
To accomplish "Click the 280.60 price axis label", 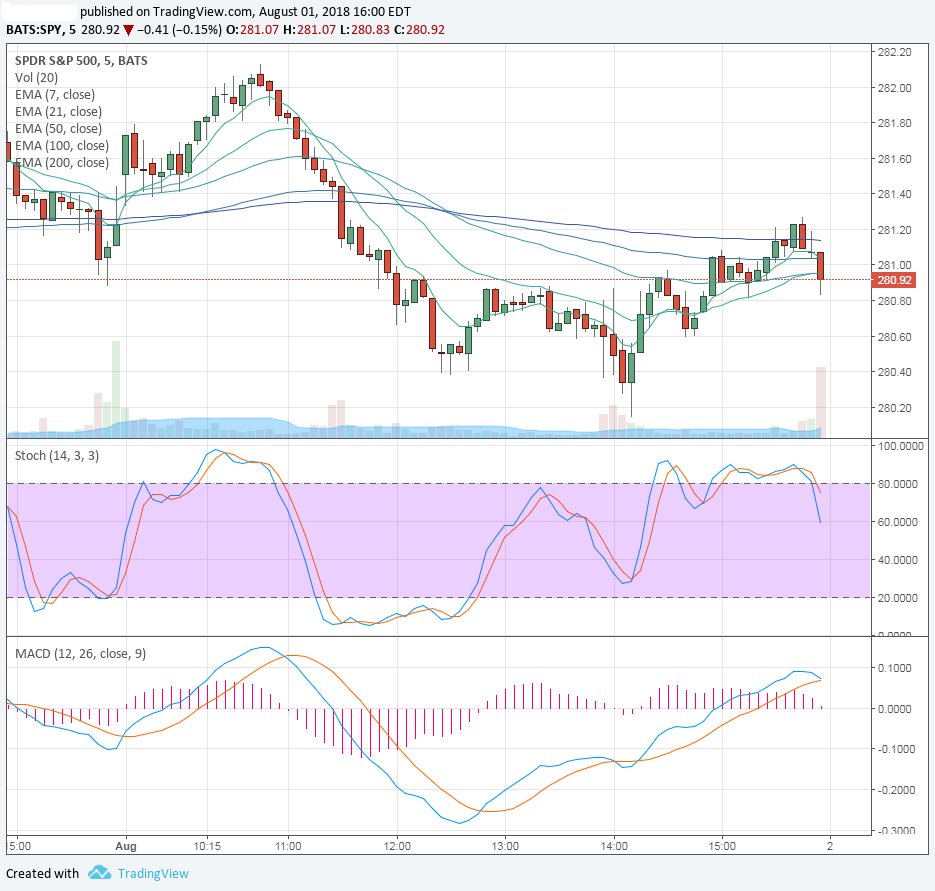I will 894,337.
